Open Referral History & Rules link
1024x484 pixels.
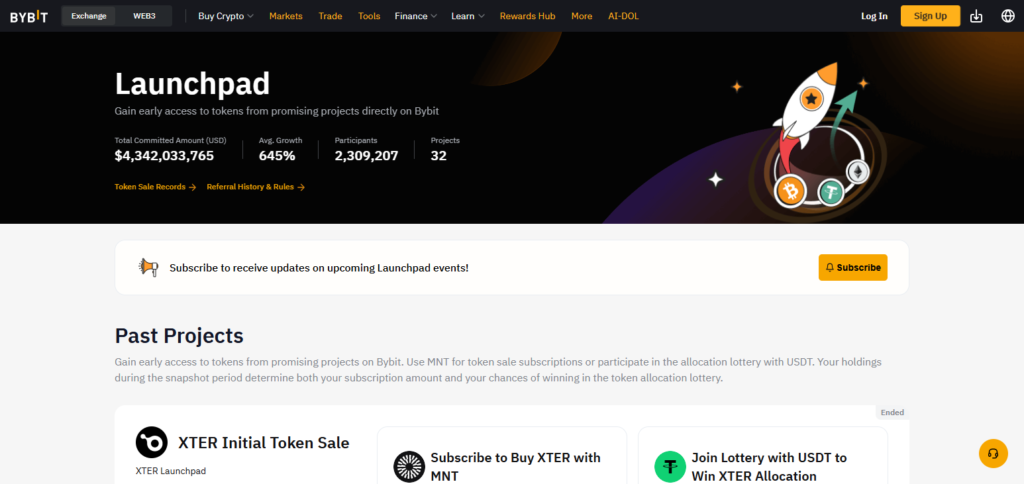coord(255,187)
